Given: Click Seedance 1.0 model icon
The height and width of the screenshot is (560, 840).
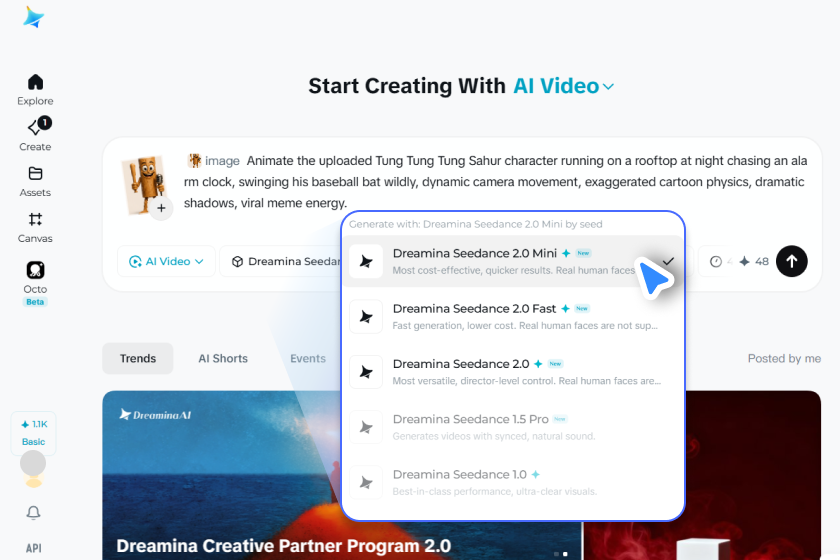Looking at the screenshot, I should coord(366,482).
